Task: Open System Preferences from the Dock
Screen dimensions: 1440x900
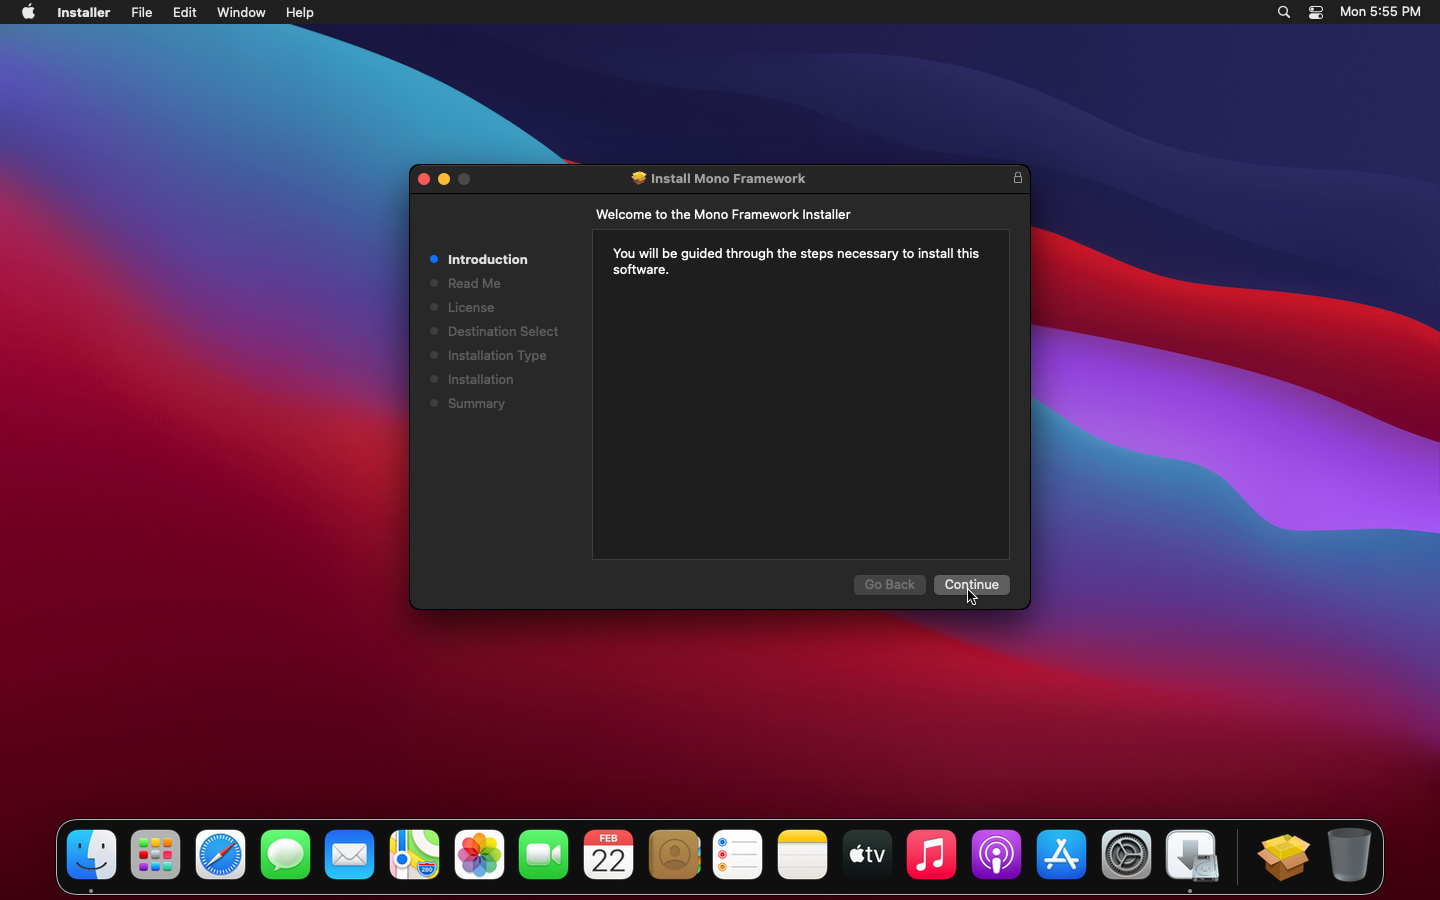Action: (x=1126, y=855)
